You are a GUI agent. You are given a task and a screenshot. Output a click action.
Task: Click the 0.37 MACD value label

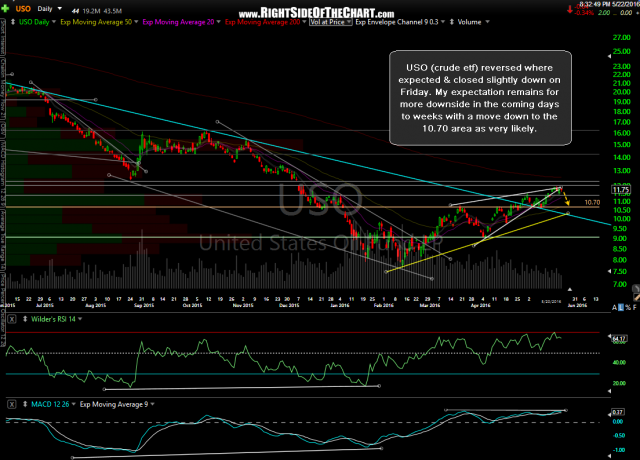[618, 412]
